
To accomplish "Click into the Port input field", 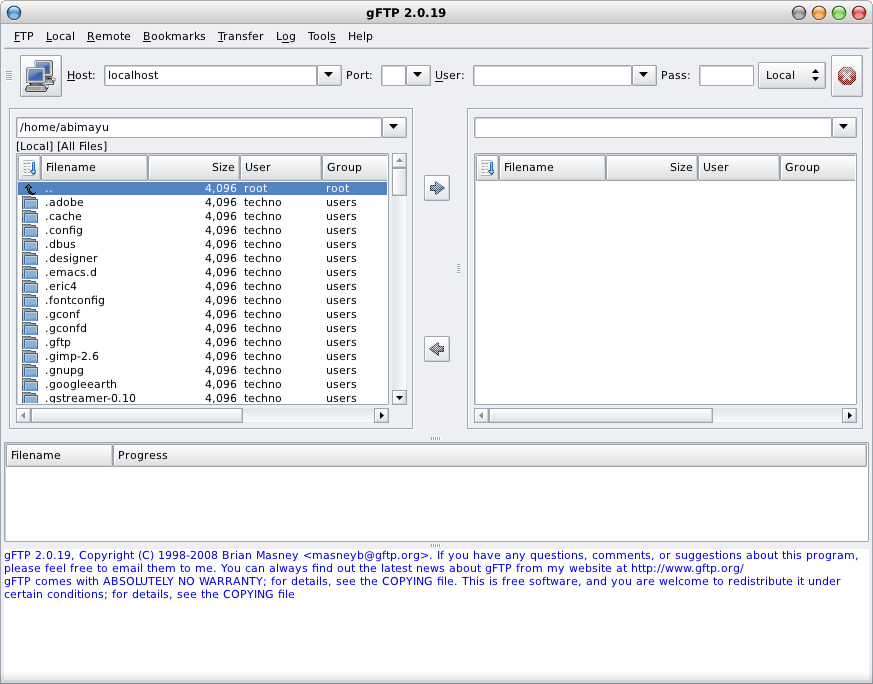I will pyautogui.click(x=394, y=76).
